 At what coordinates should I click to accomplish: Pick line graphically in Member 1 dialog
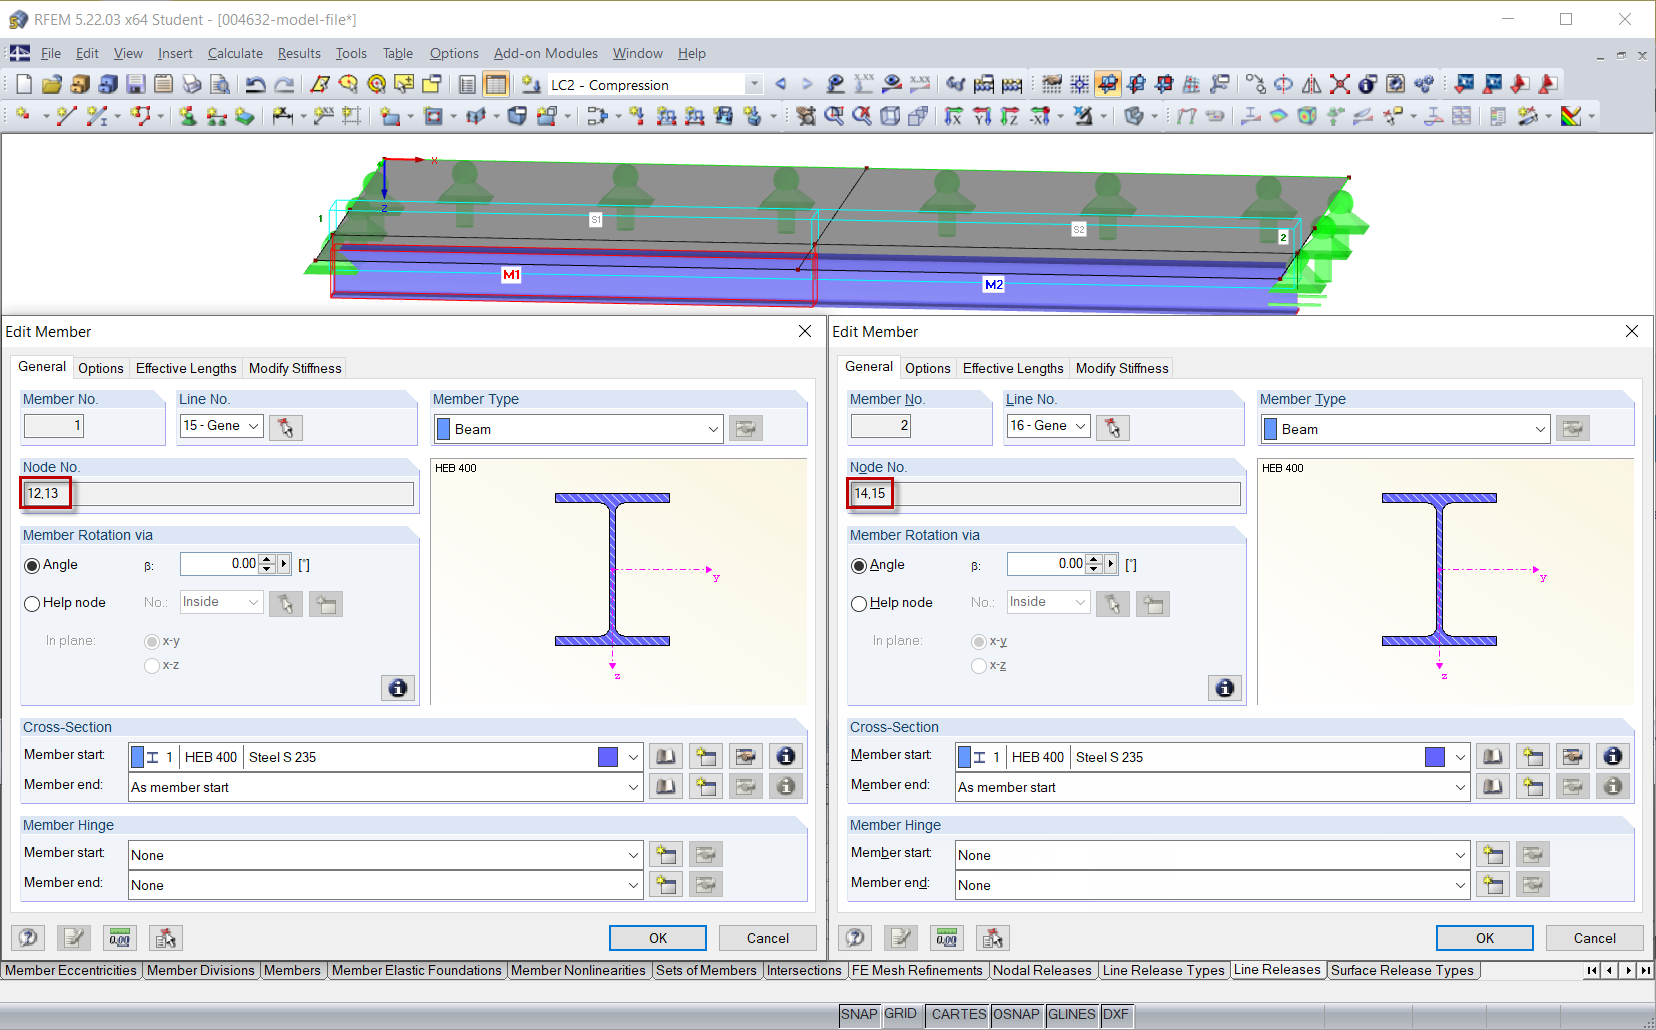[286, 428]
